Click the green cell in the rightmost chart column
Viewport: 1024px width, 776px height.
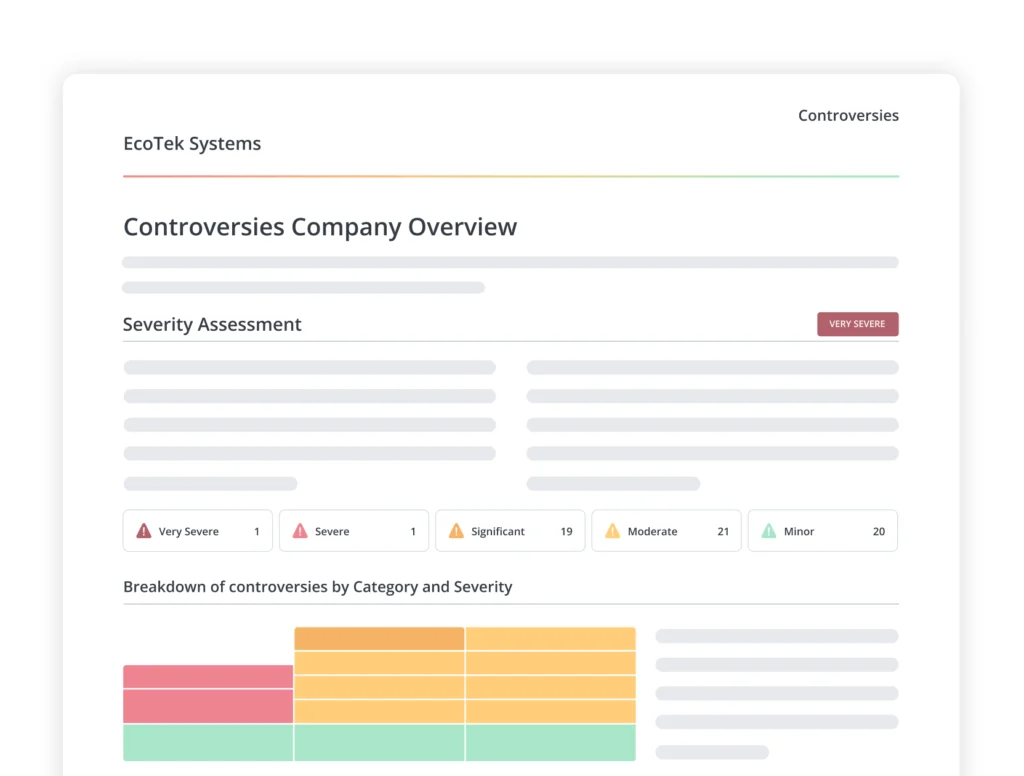(x=550, y=743)
